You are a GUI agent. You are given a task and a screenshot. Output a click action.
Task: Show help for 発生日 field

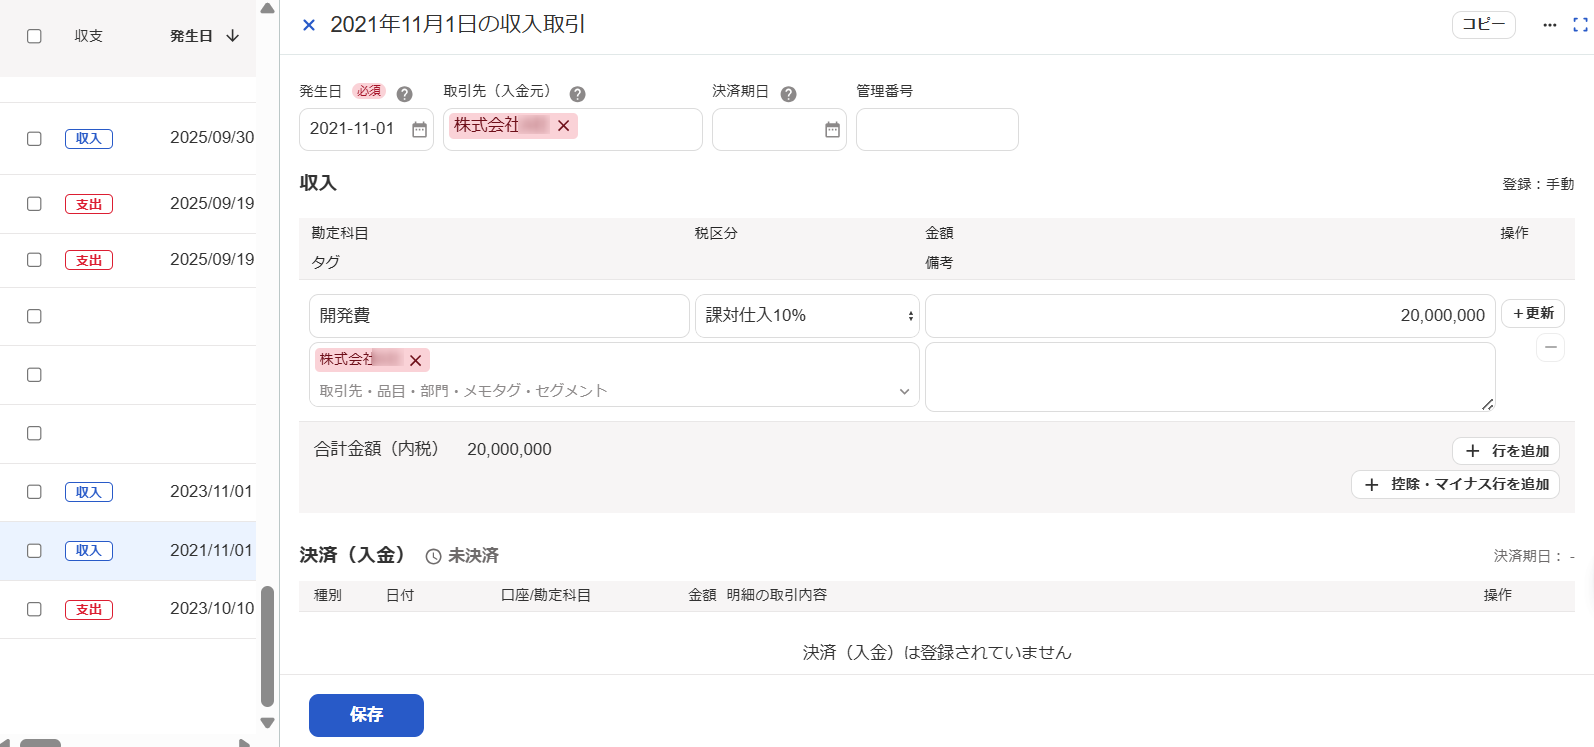(404, 94)
